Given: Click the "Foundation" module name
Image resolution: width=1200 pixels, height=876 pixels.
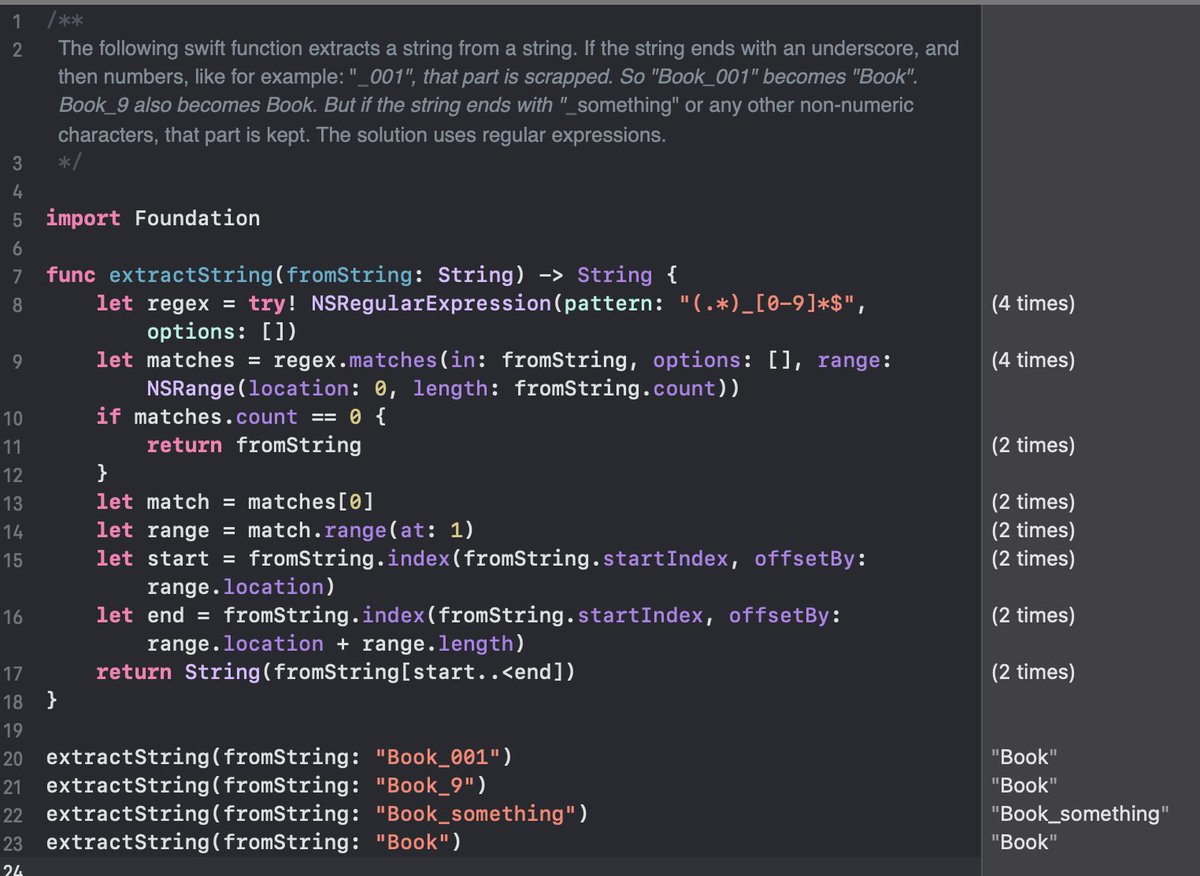Looking at the screenshot, I should click(x=197, y=218).
